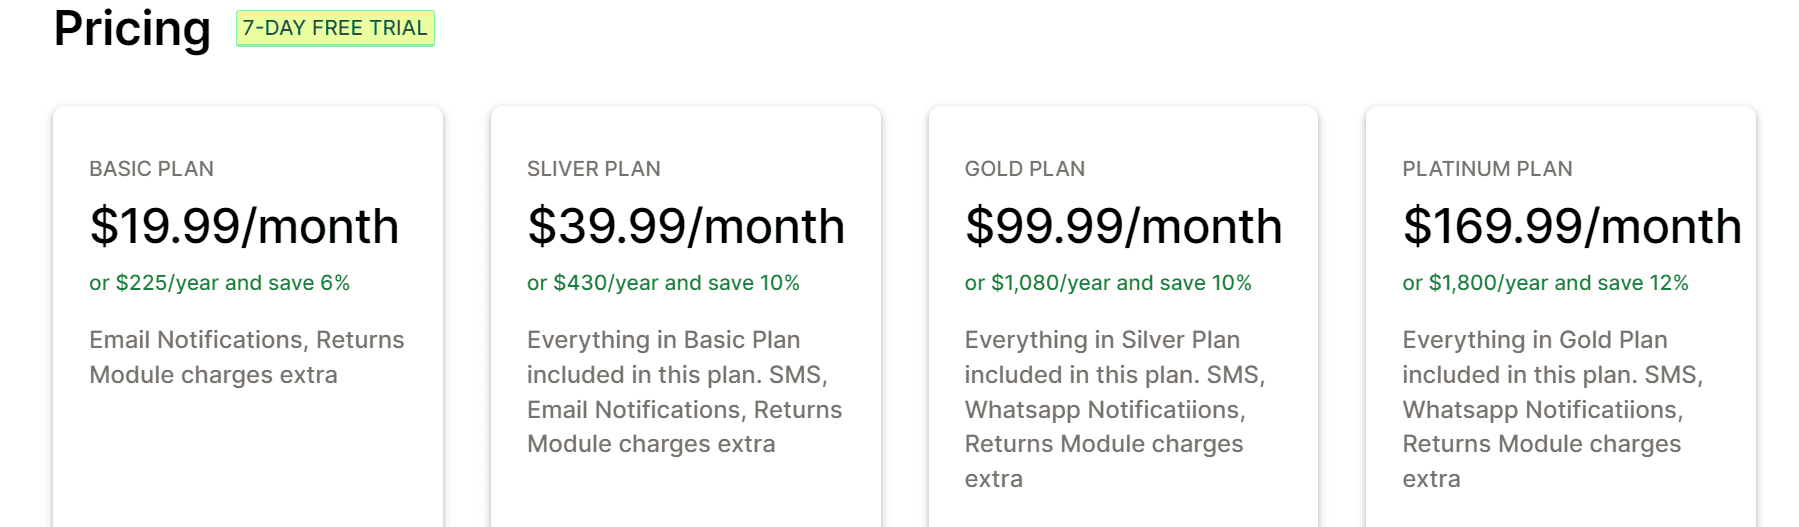1799x527 pixels.
Task: Click the 7-DAY FREE TRIAL badge
Action: point(335,28)
